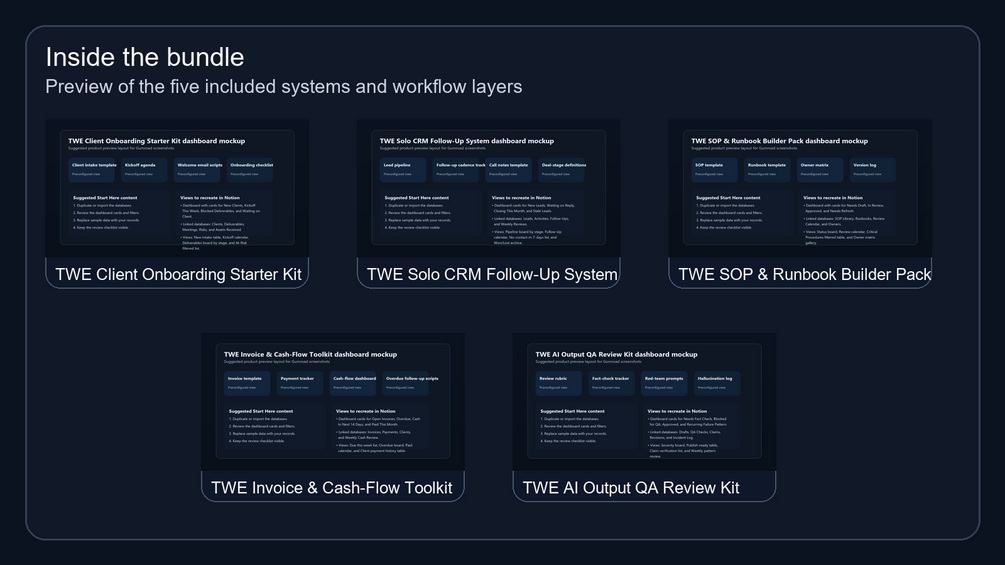
Task: Click the "Inside the bundle" heading
Action: (x=144, y=58)
